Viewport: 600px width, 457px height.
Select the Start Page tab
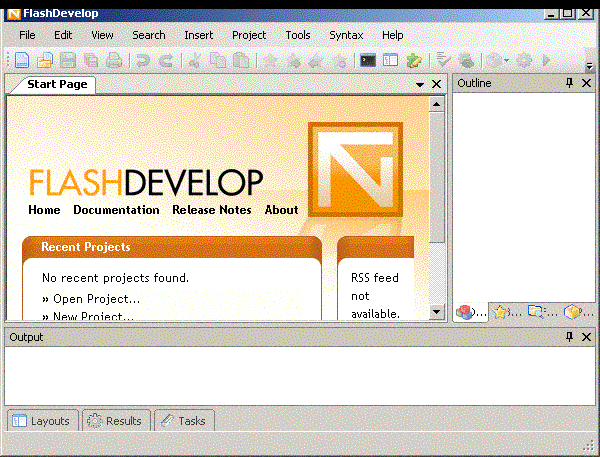coord(57,84)
